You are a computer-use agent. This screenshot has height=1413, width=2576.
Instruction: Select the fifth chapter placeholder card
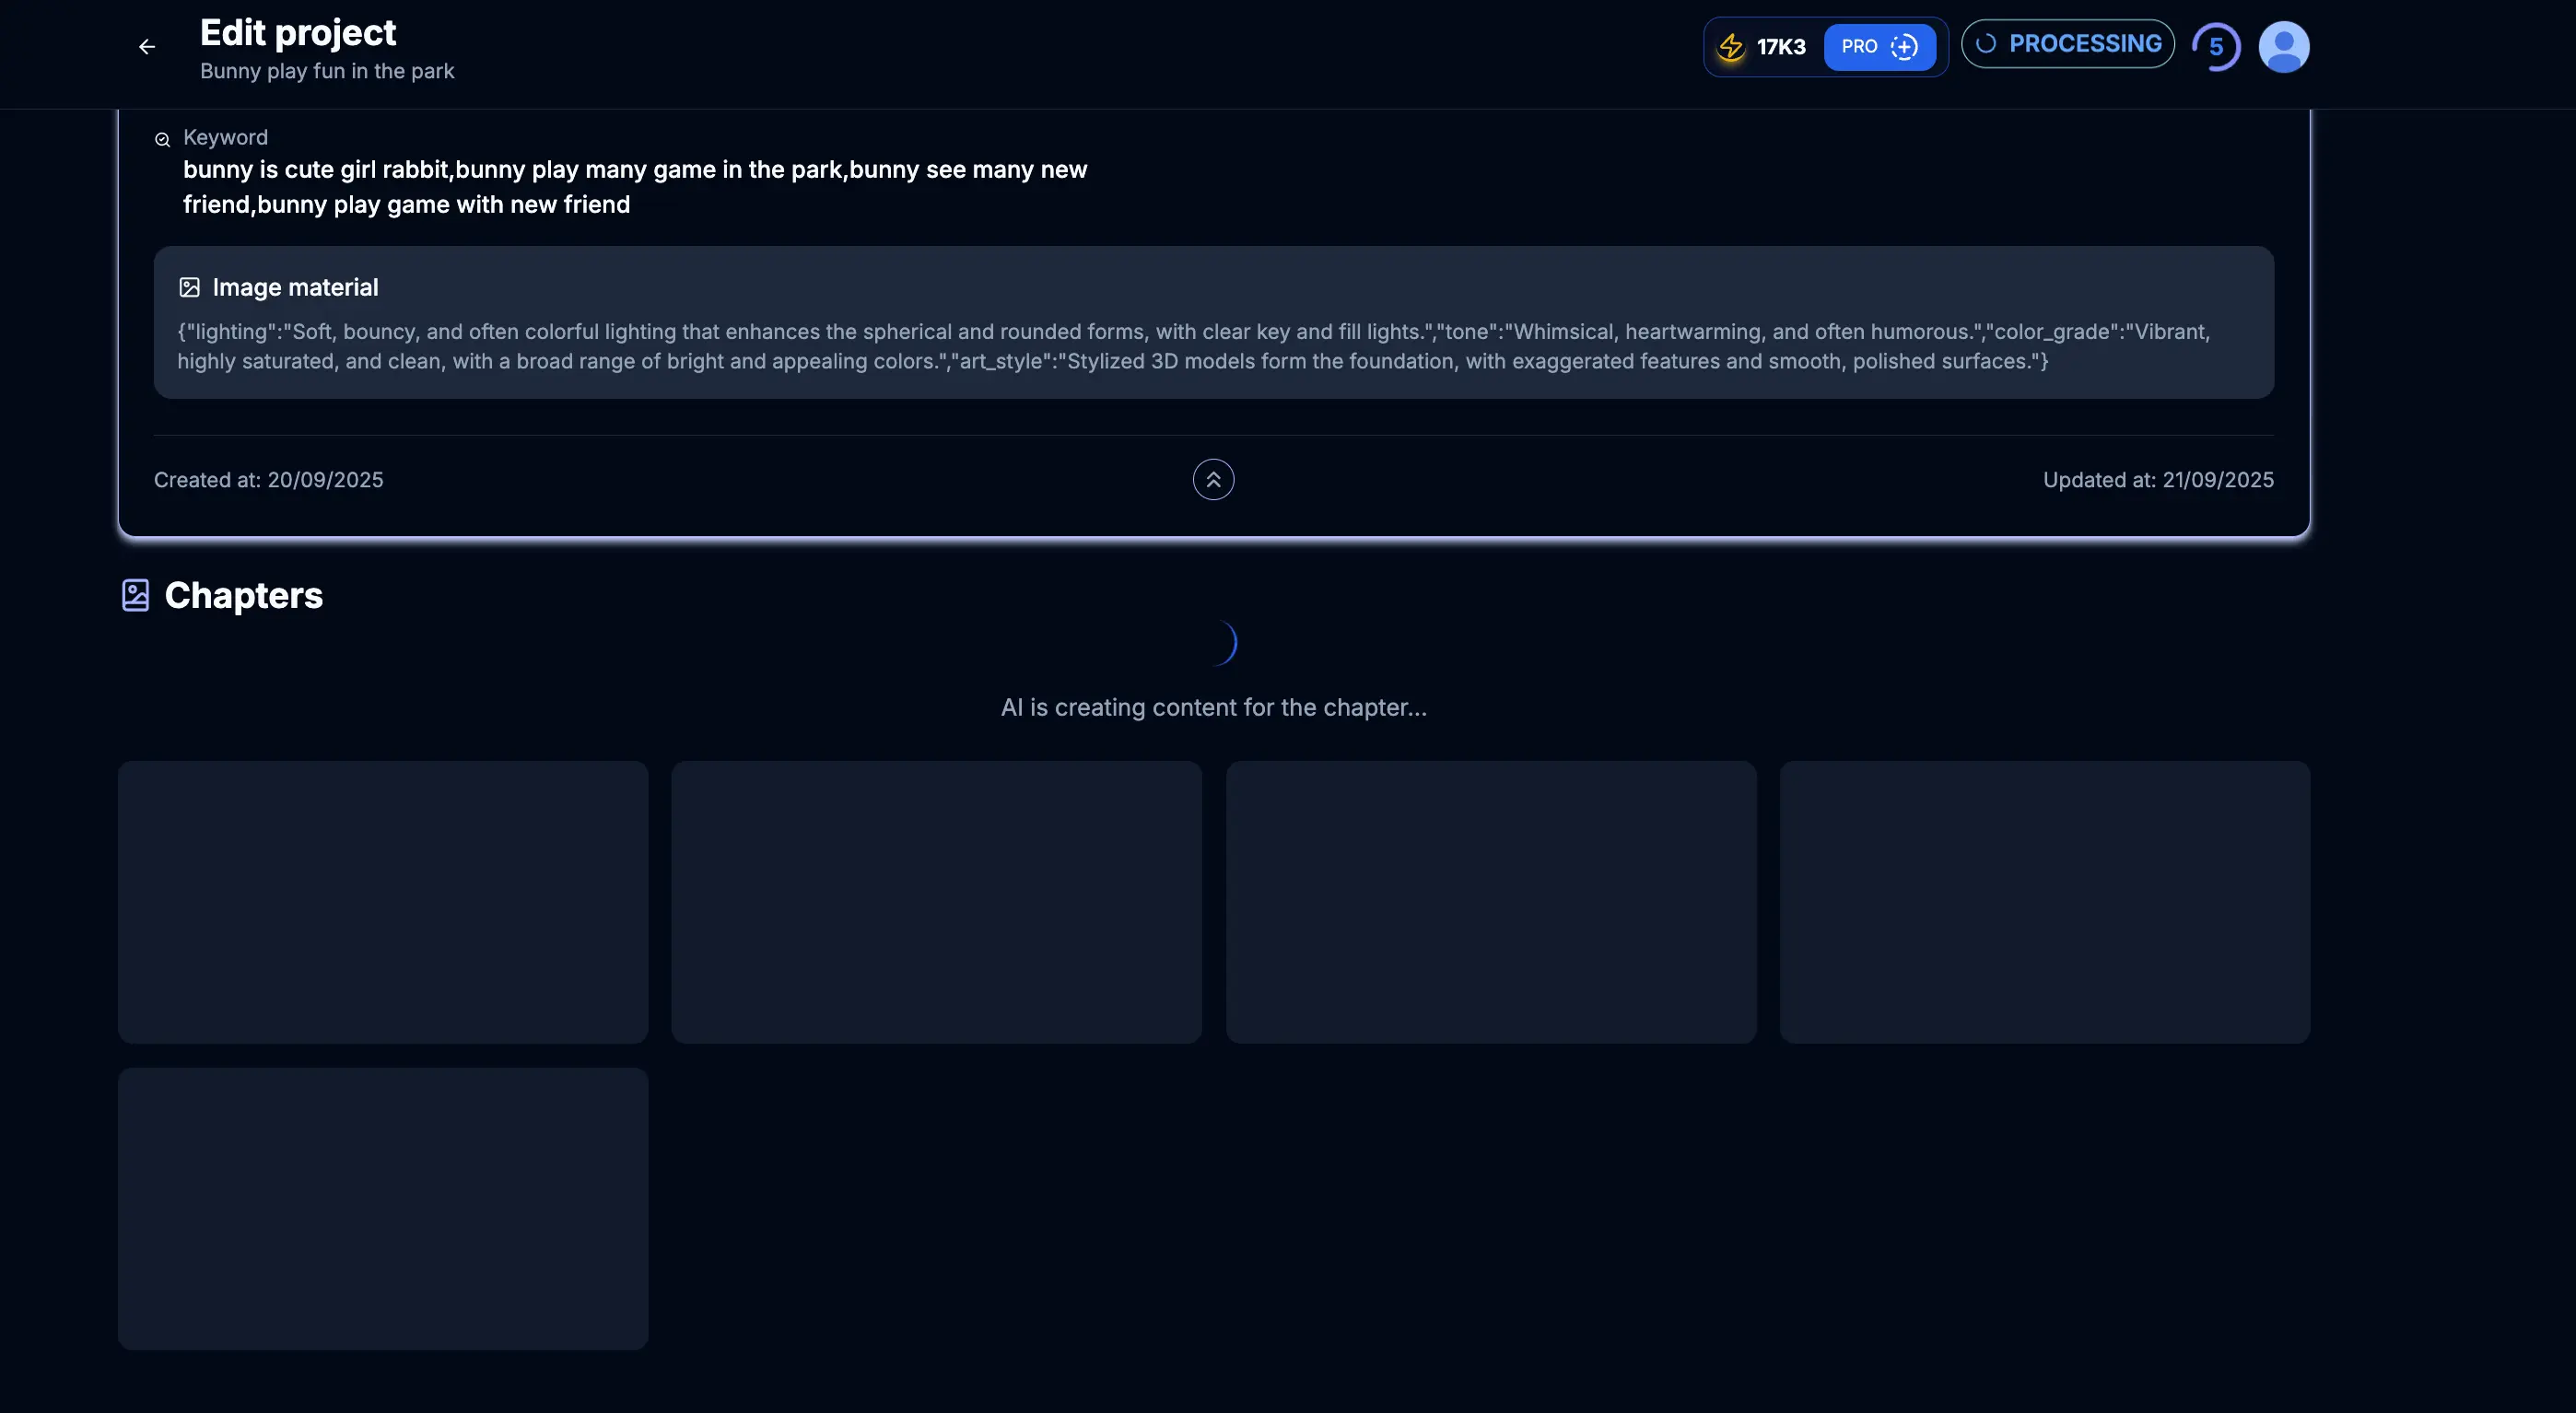[383, 1208]
